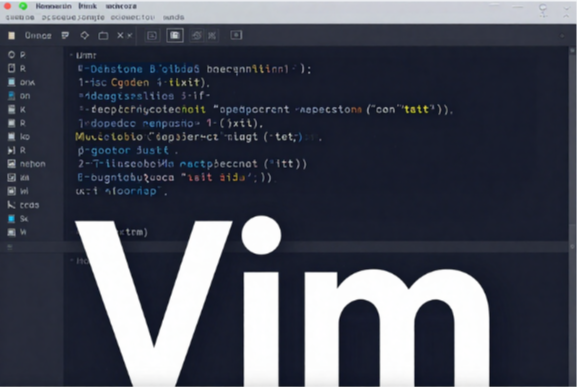Click the "Unnoe" label in the toolbar
The image size is (578, 387).
(x=38, y=35)
